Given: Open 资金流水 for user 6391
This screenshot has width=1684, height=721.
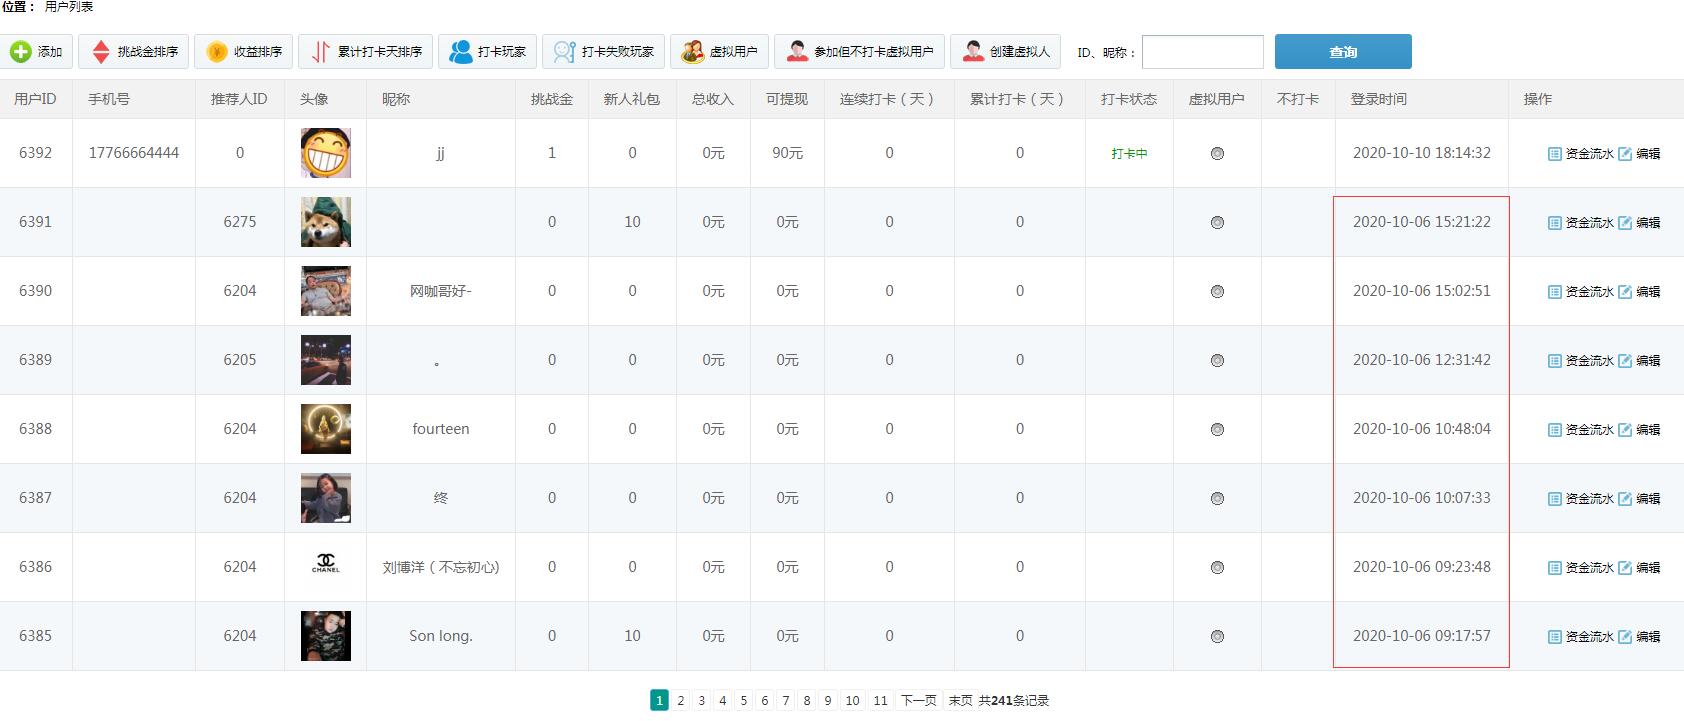Looking at the screenshot, I should click(x=1581, y=223).
